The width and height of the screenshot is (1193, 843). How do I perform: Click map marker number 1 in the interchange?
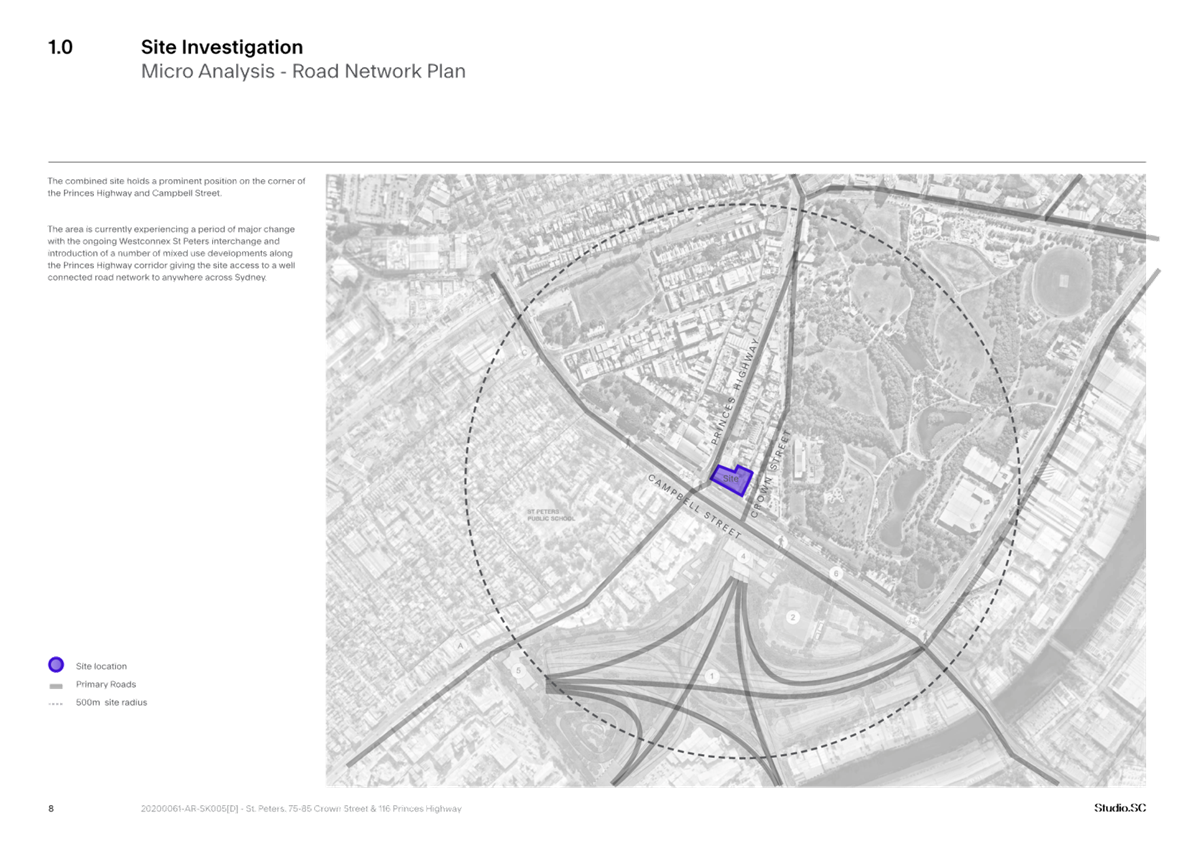[712, 677]
